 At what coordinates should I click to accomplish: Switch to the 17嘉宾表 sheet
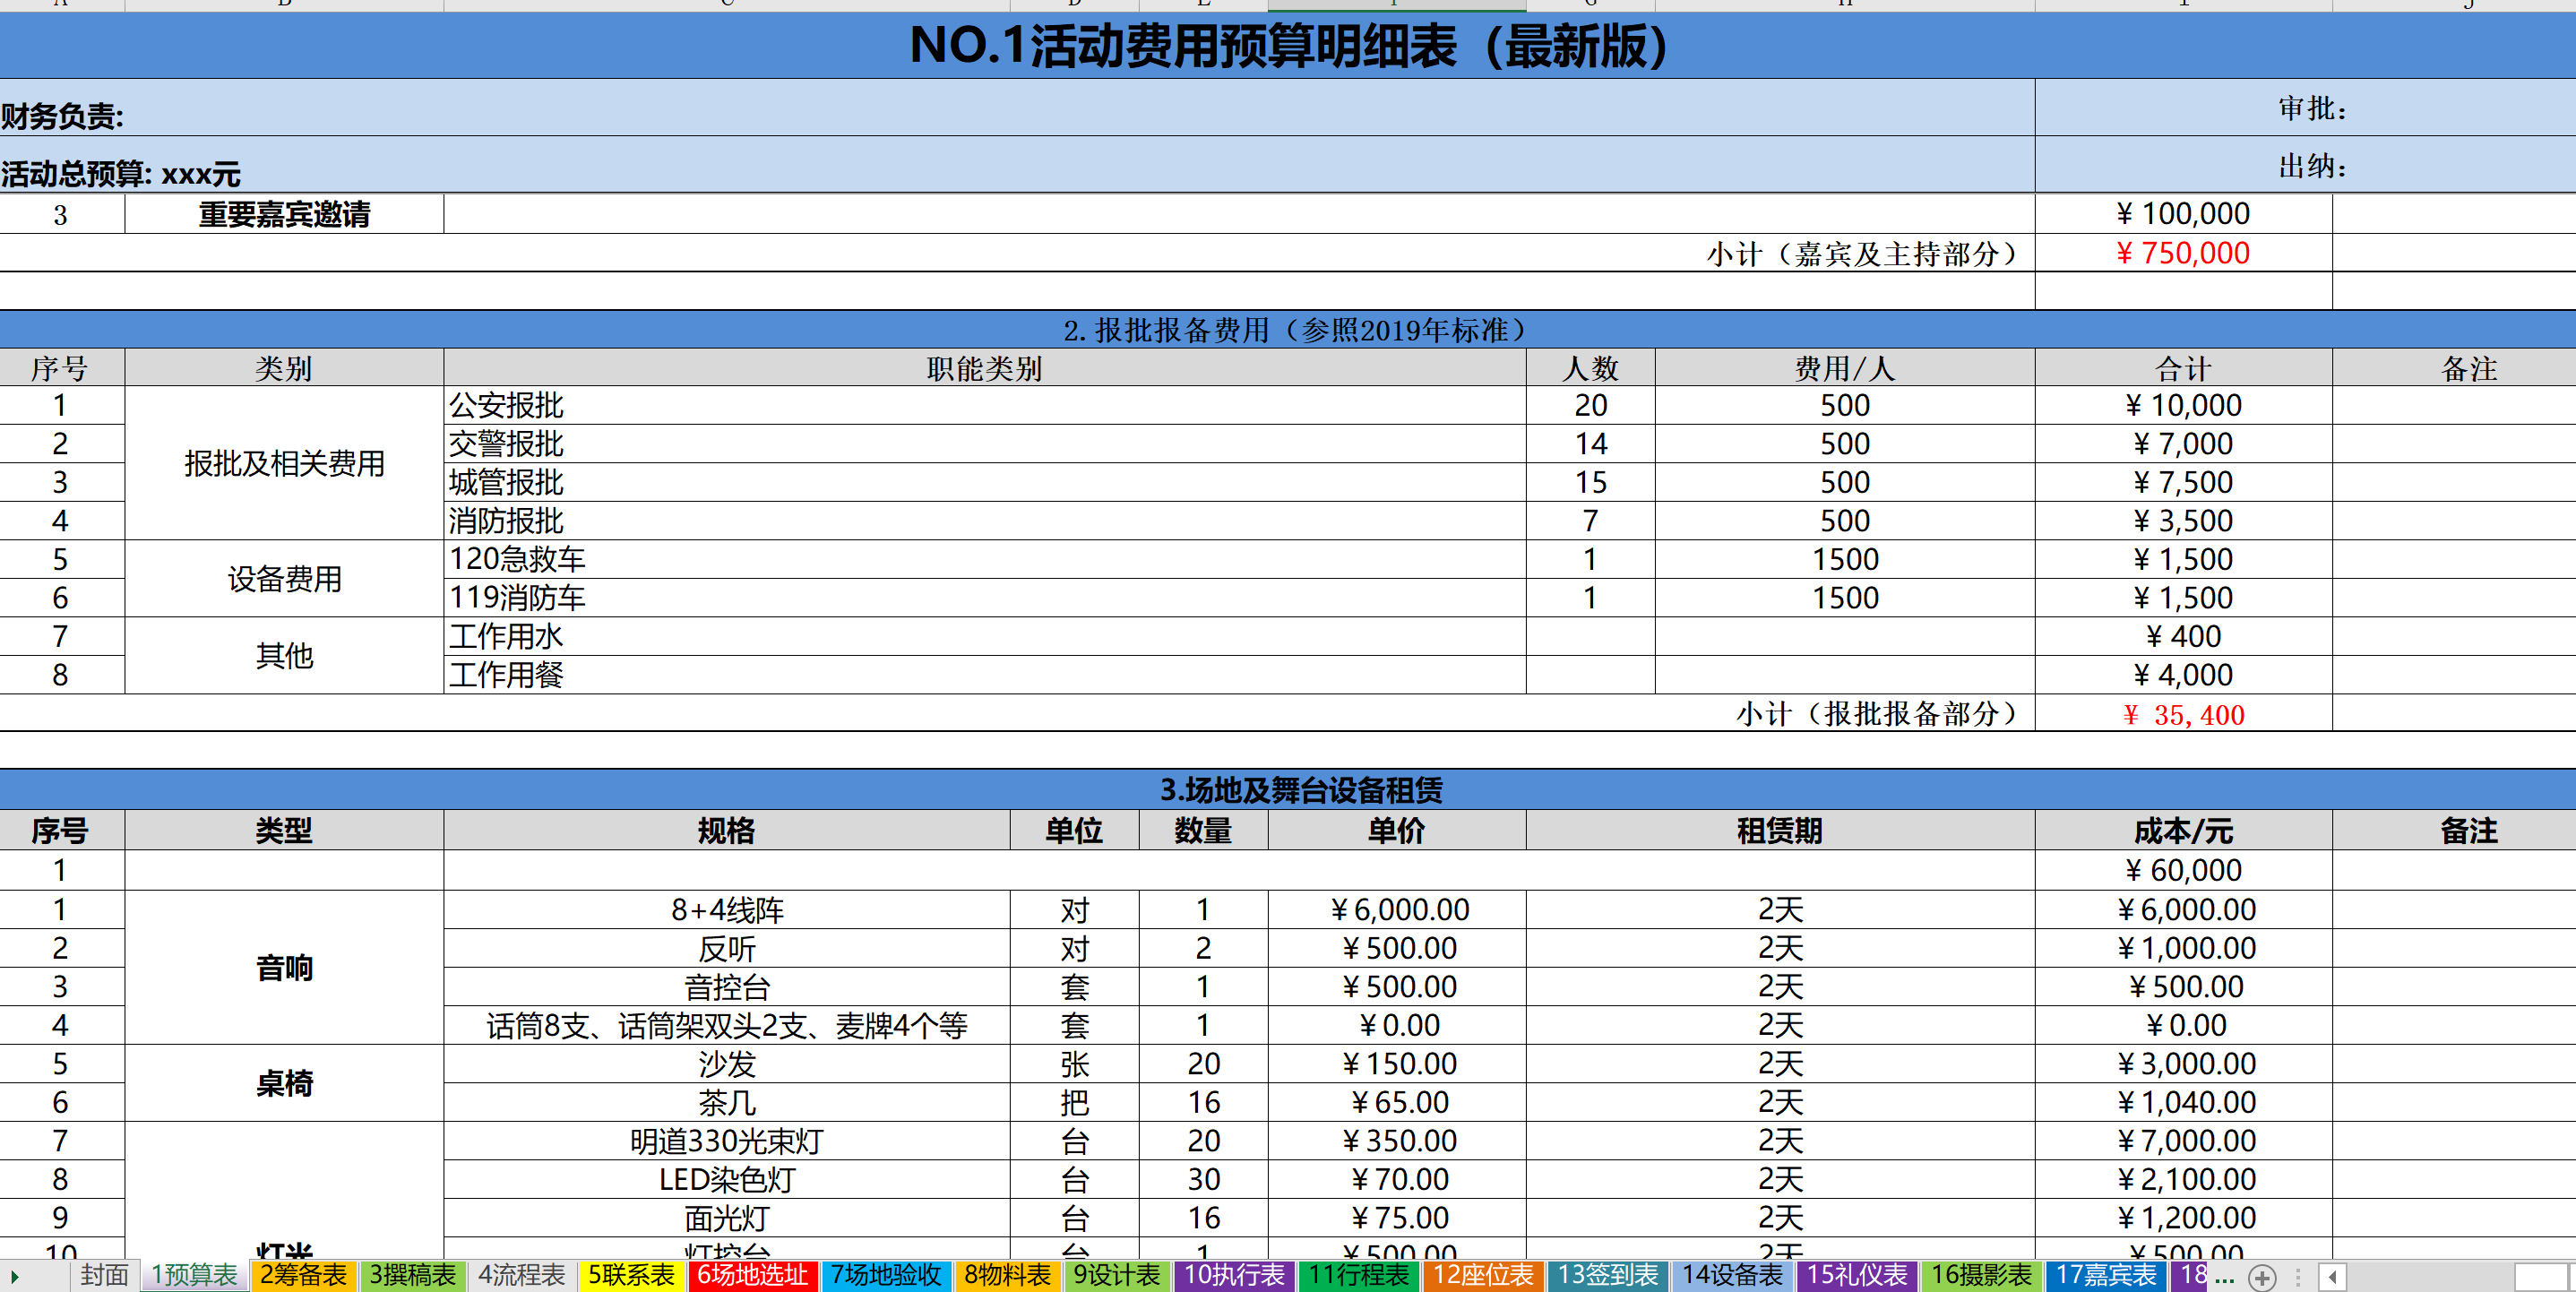click(2106, 1276)
